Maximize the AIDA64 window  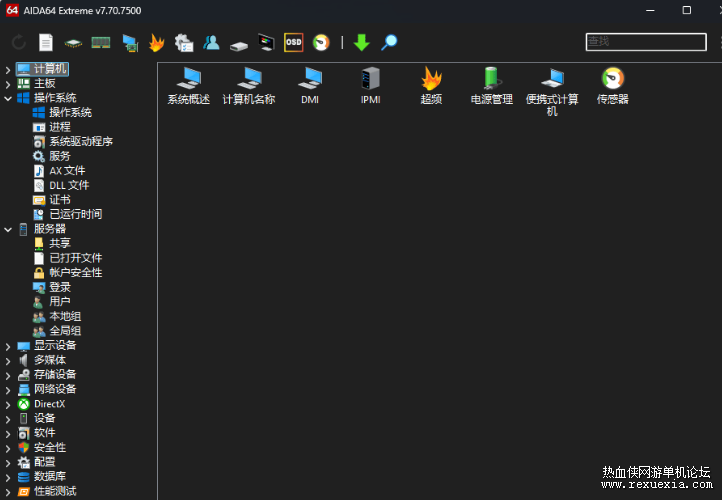[x=687, y=10]
